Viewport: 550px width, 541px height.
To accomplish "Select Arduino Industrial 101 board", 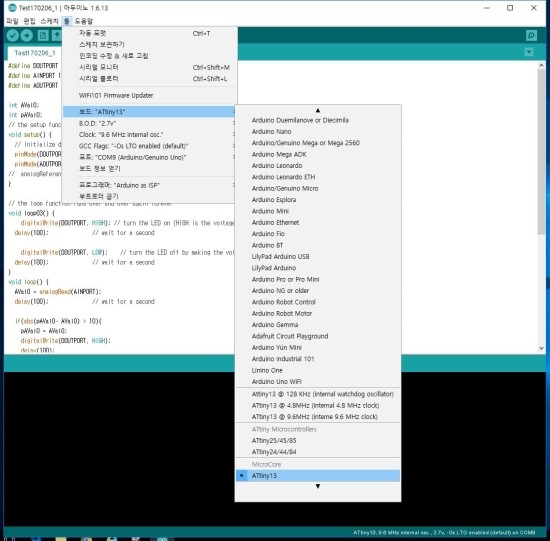I will pos(318,359).
